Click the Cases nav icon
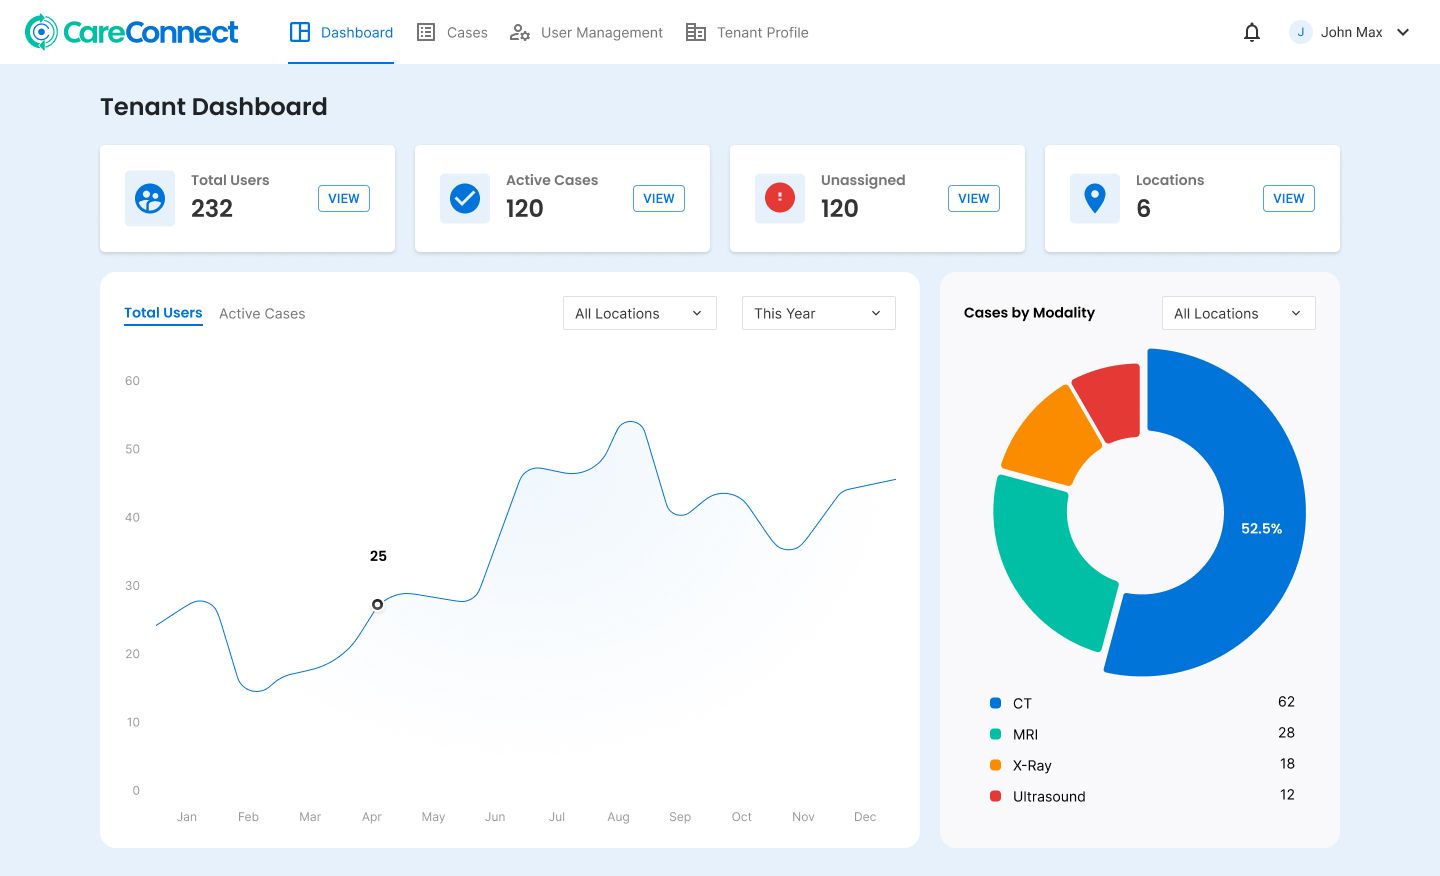 click(425, 32)
